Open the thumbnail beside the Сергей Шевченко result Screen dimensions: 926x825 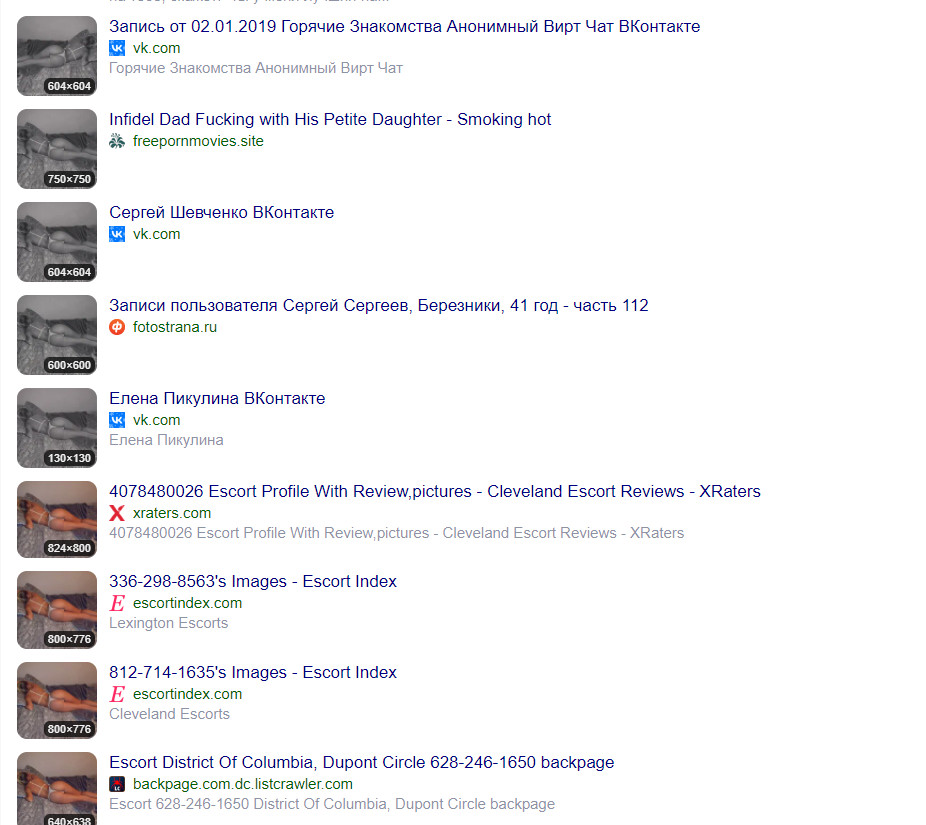tap(57, 242)
